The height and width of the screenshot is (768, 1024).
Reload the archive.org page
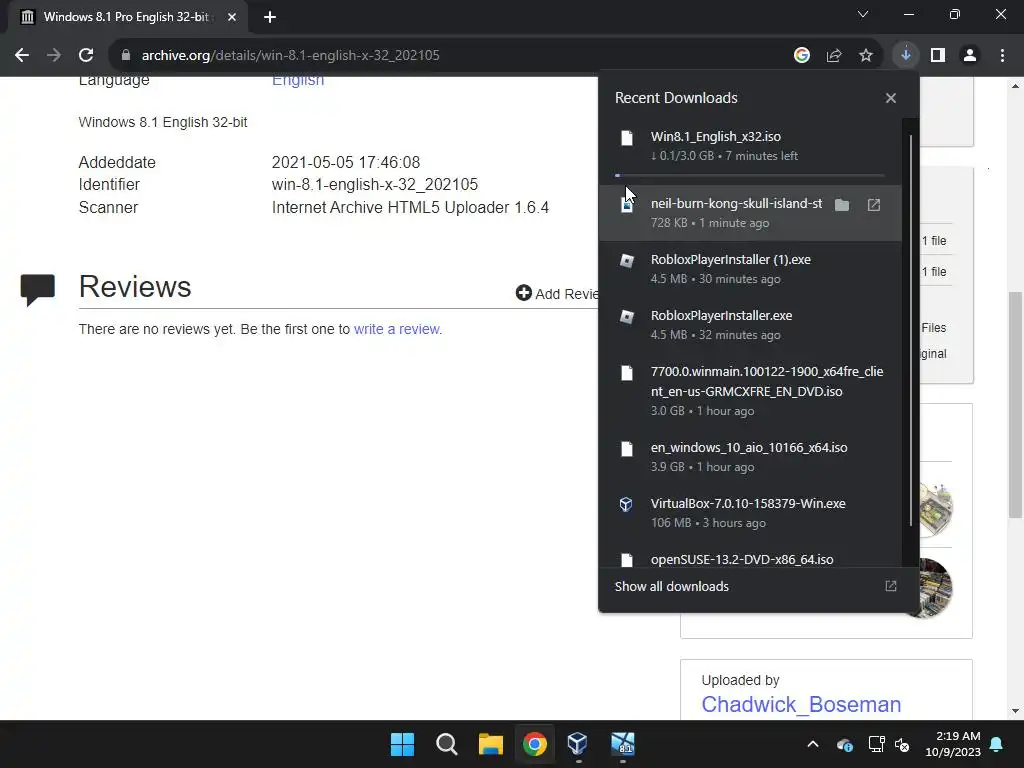tap(86, 56)
